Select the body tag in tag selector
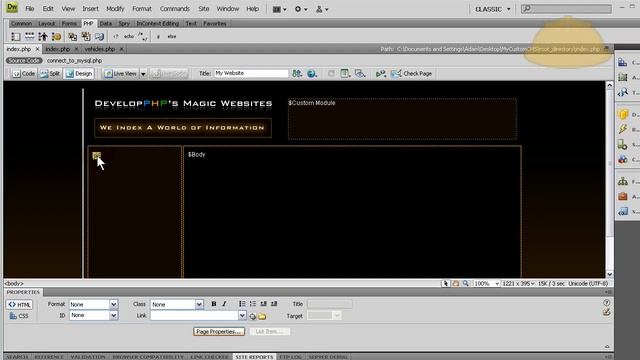Screen dimensions: 640x360 14,283
